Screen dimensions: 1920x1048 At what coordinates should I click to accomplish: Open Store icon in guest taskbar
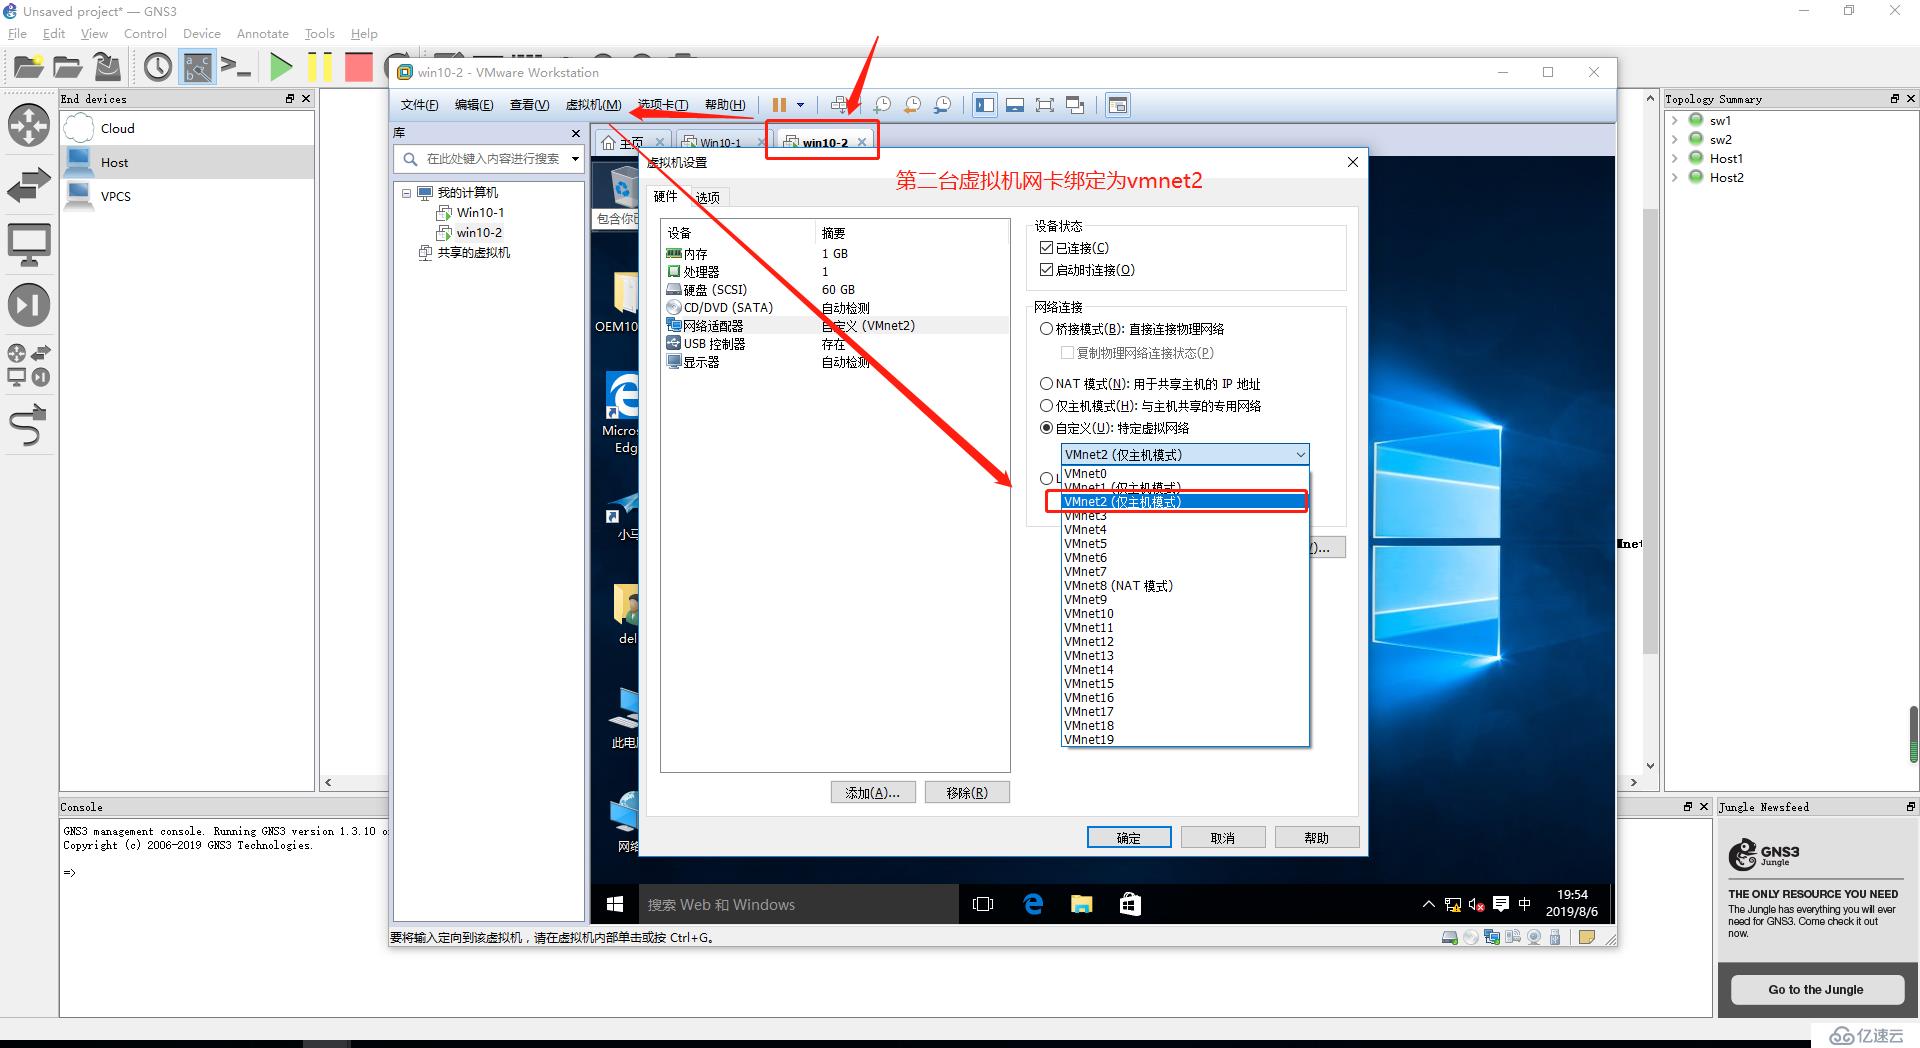click(1130, 904)
